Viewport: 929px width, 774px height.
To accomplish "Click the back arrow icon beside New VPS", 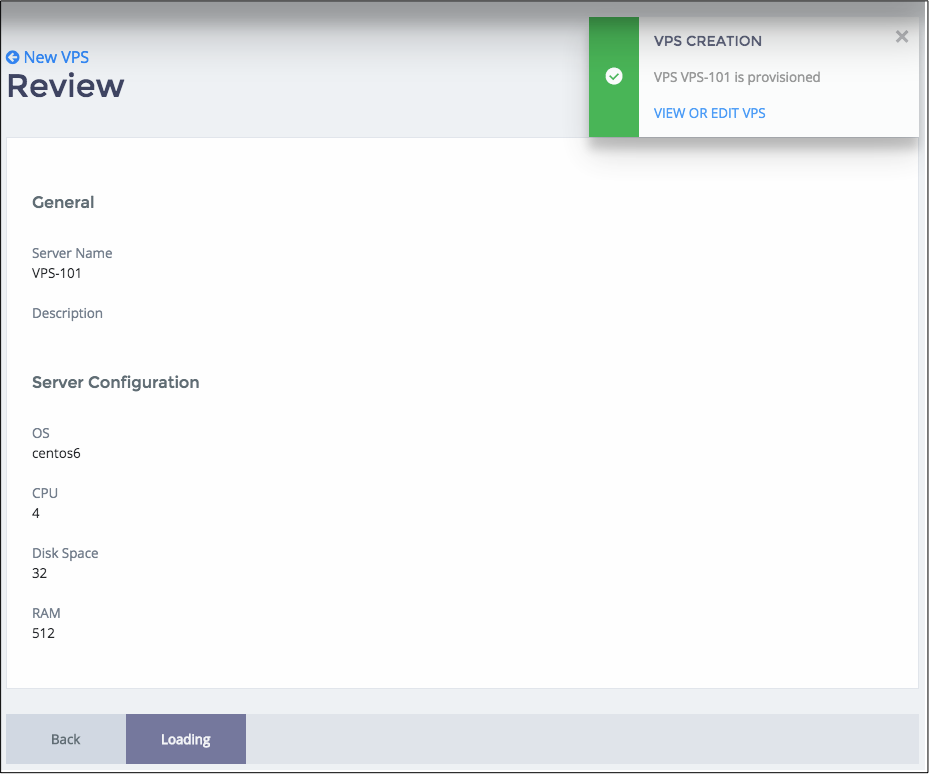I will tap(13, 58).
